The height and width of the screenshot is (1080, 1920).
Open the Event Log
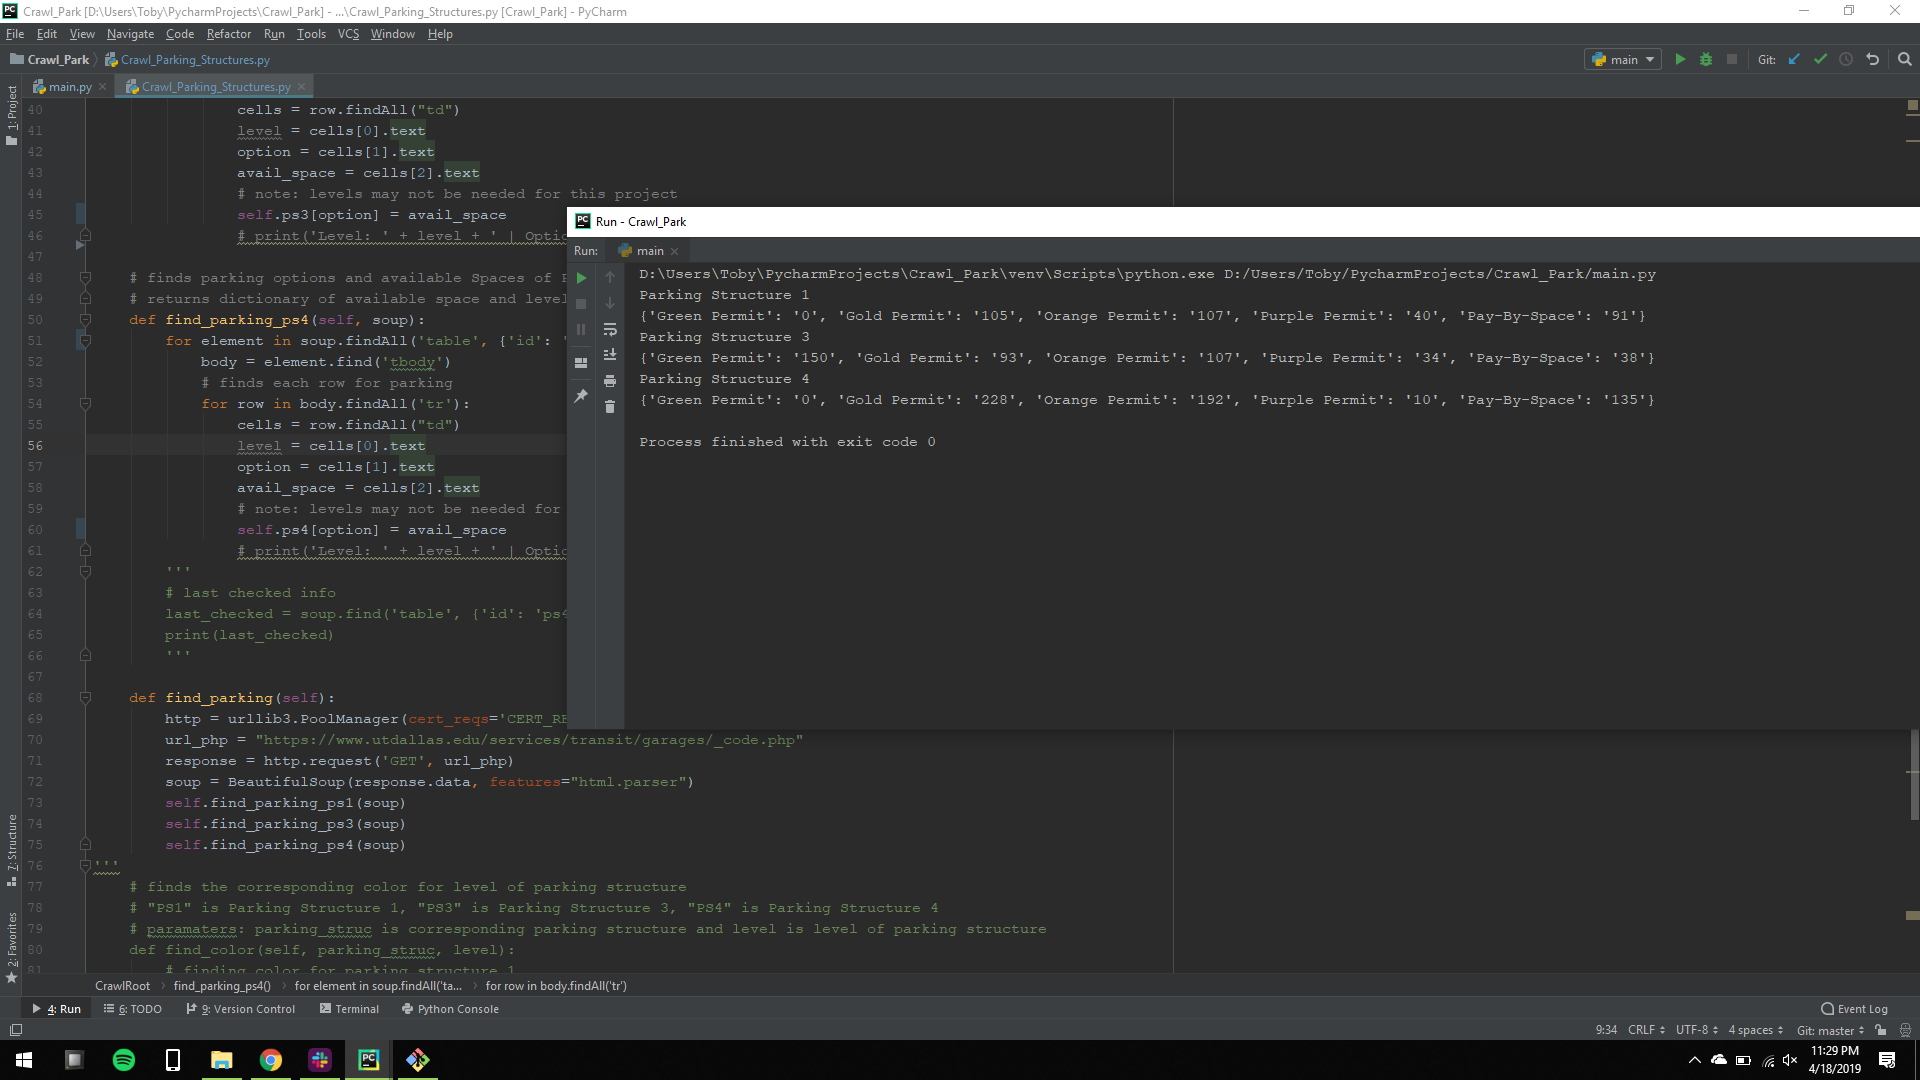pyautogui.click(x=1854, y=1009)
